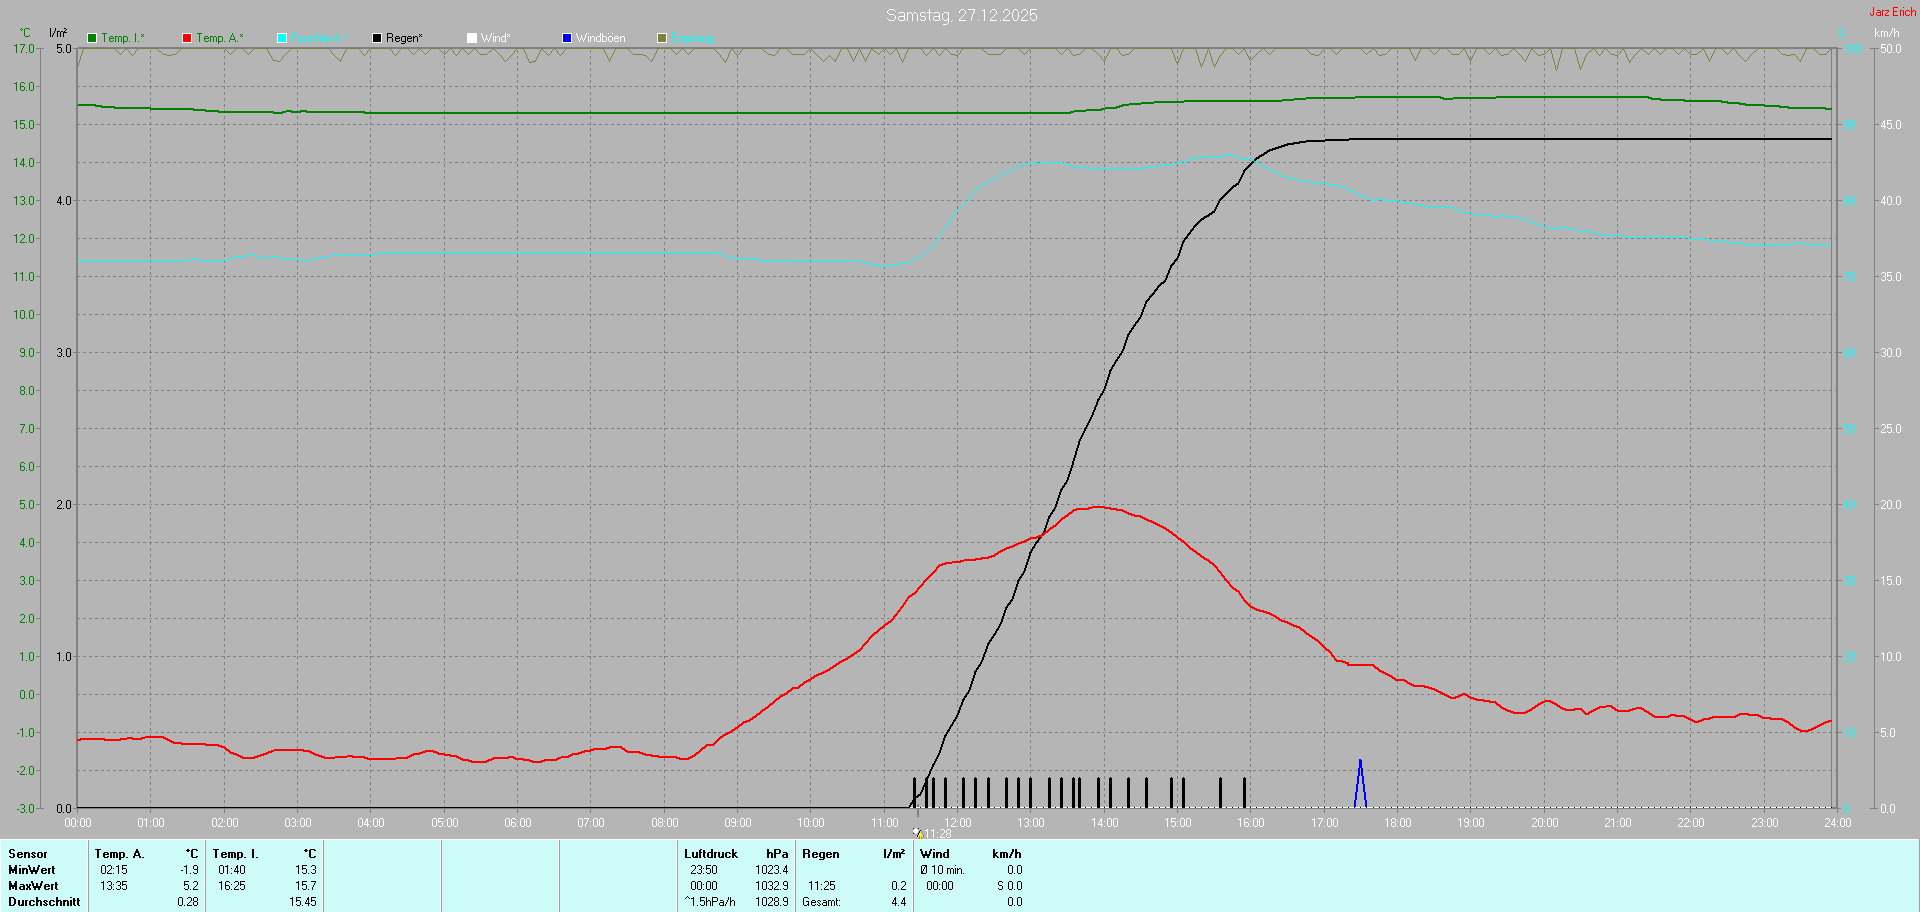Click the Luftdruck maximum value '1032.9'
The width and height of the screenshot is (1920, 912).
[772, 886]
